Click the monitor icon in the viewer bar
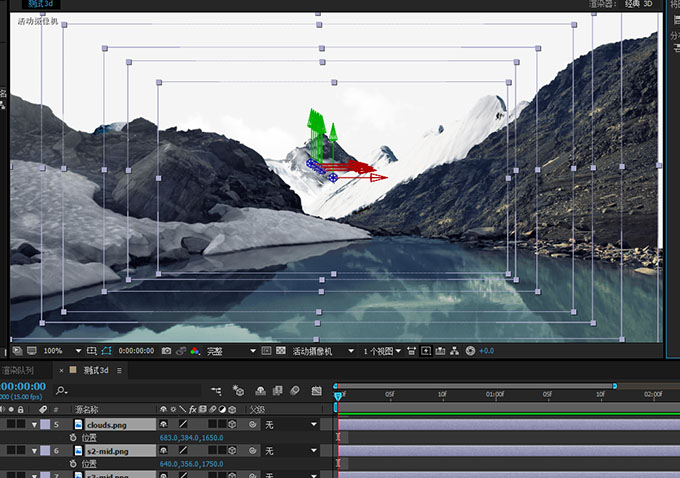 (x=32, y=350)
